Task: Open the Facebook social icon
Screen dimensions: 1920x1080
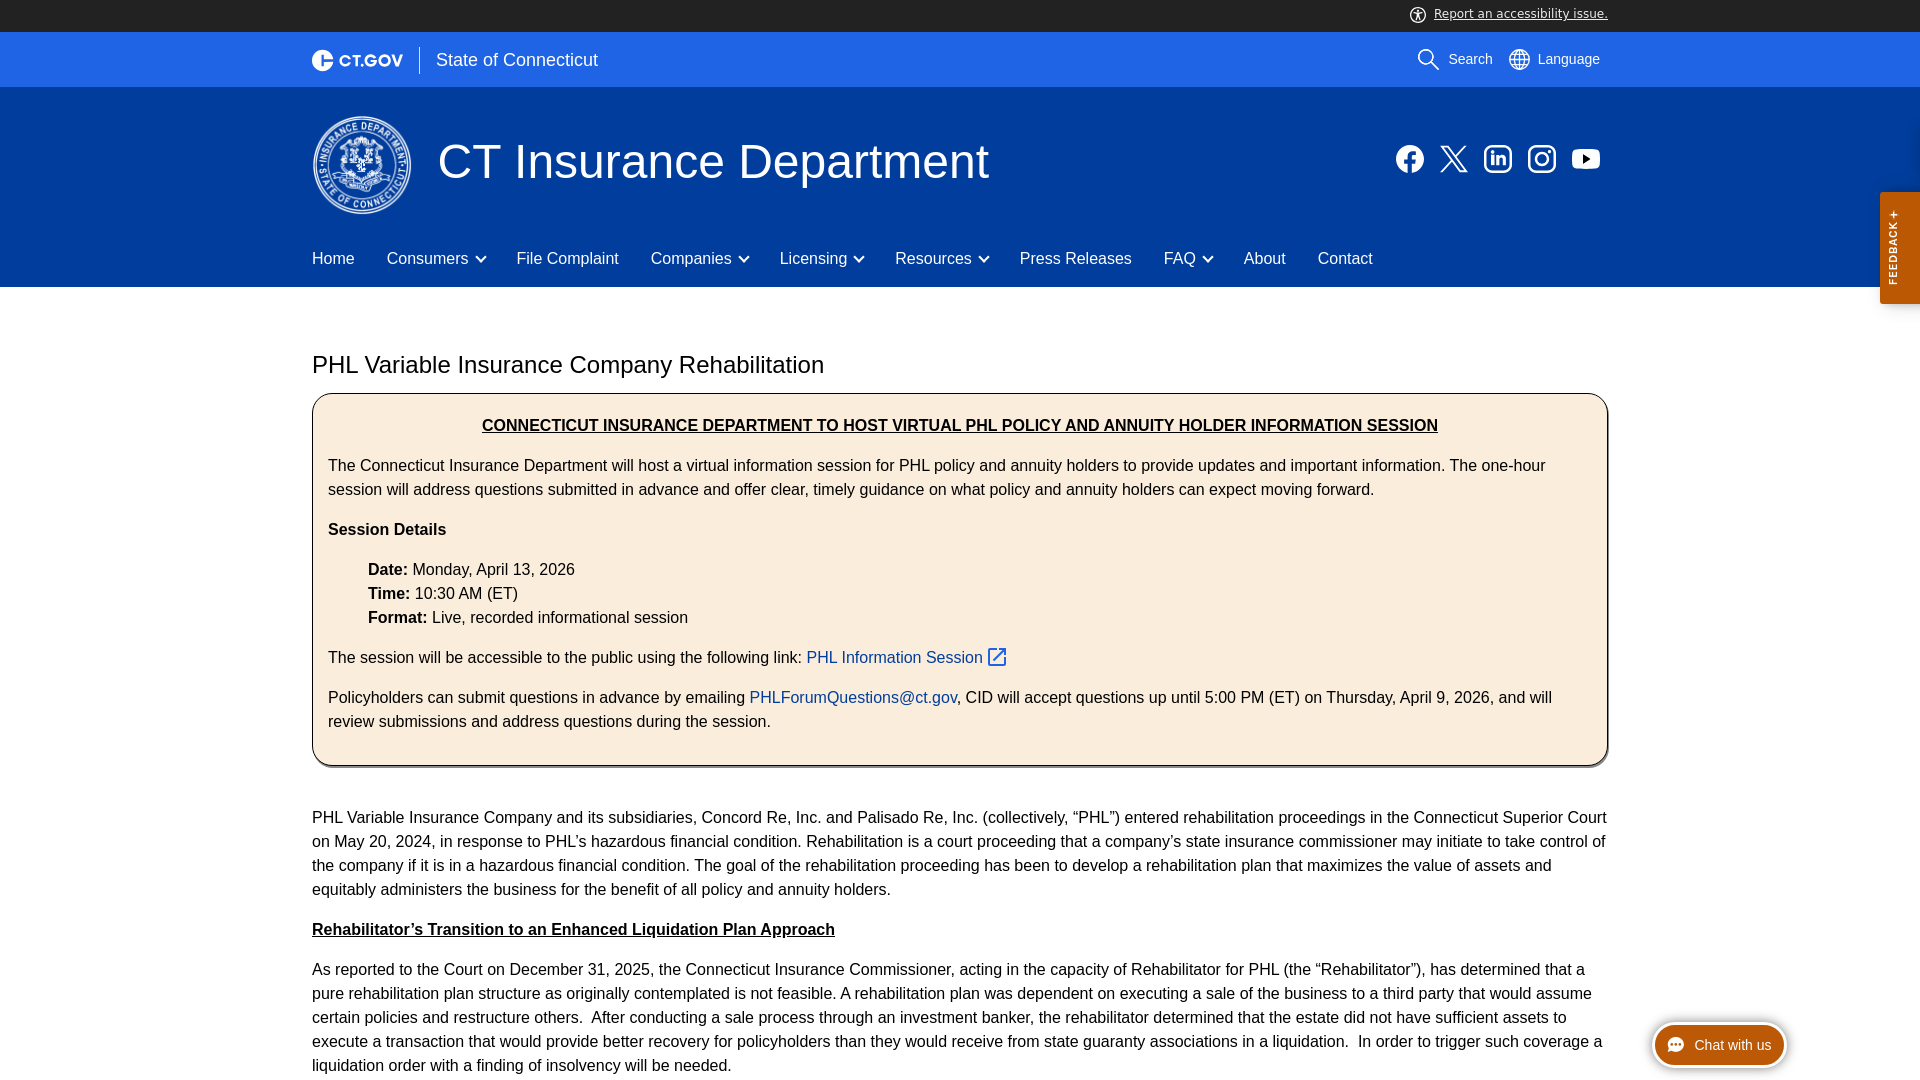Action: click(1410, 159)
